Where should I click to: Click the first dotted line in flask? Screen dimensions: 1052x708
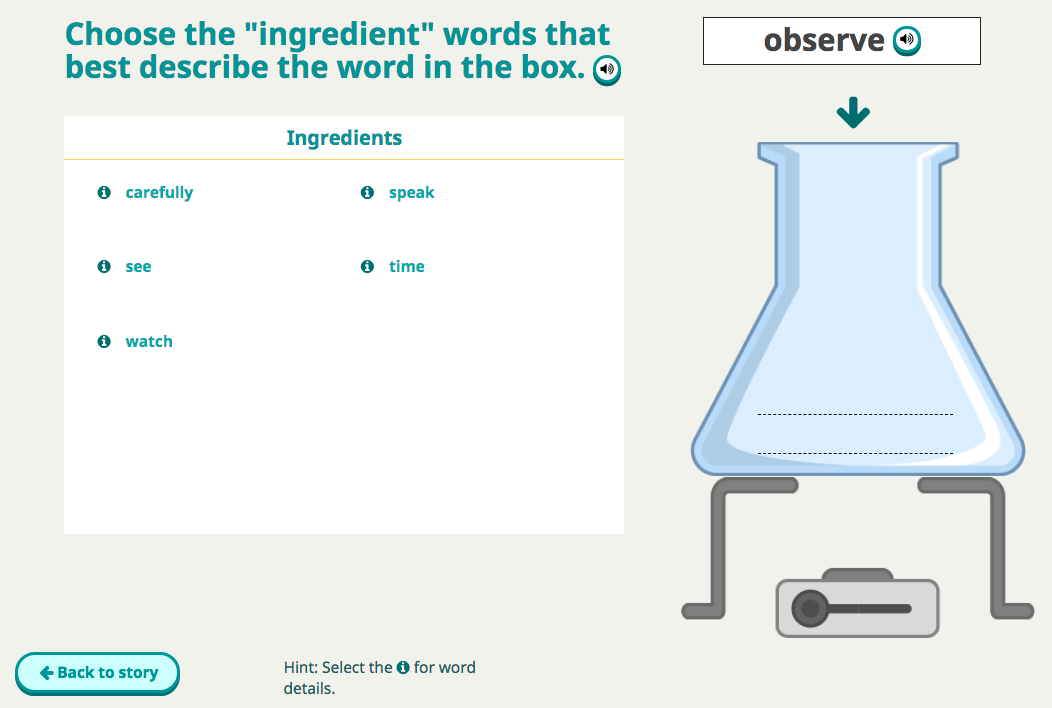click(855, 412)
